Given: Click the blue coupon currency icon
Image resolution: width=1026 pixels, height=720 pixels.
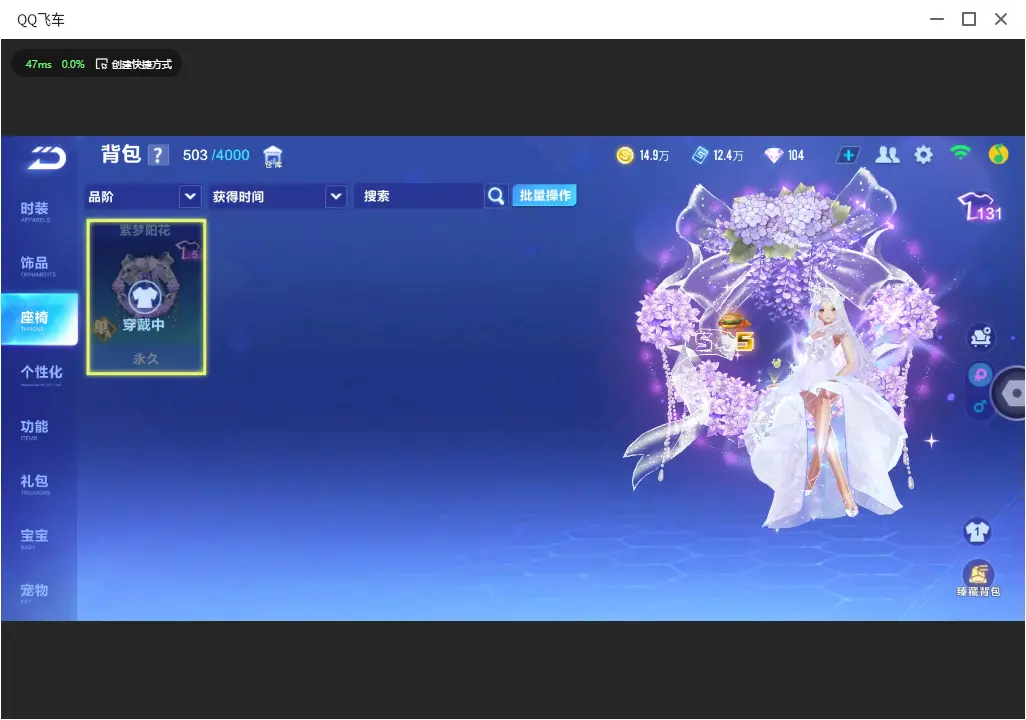Looking at the screenshot, I should pos(700,155).
